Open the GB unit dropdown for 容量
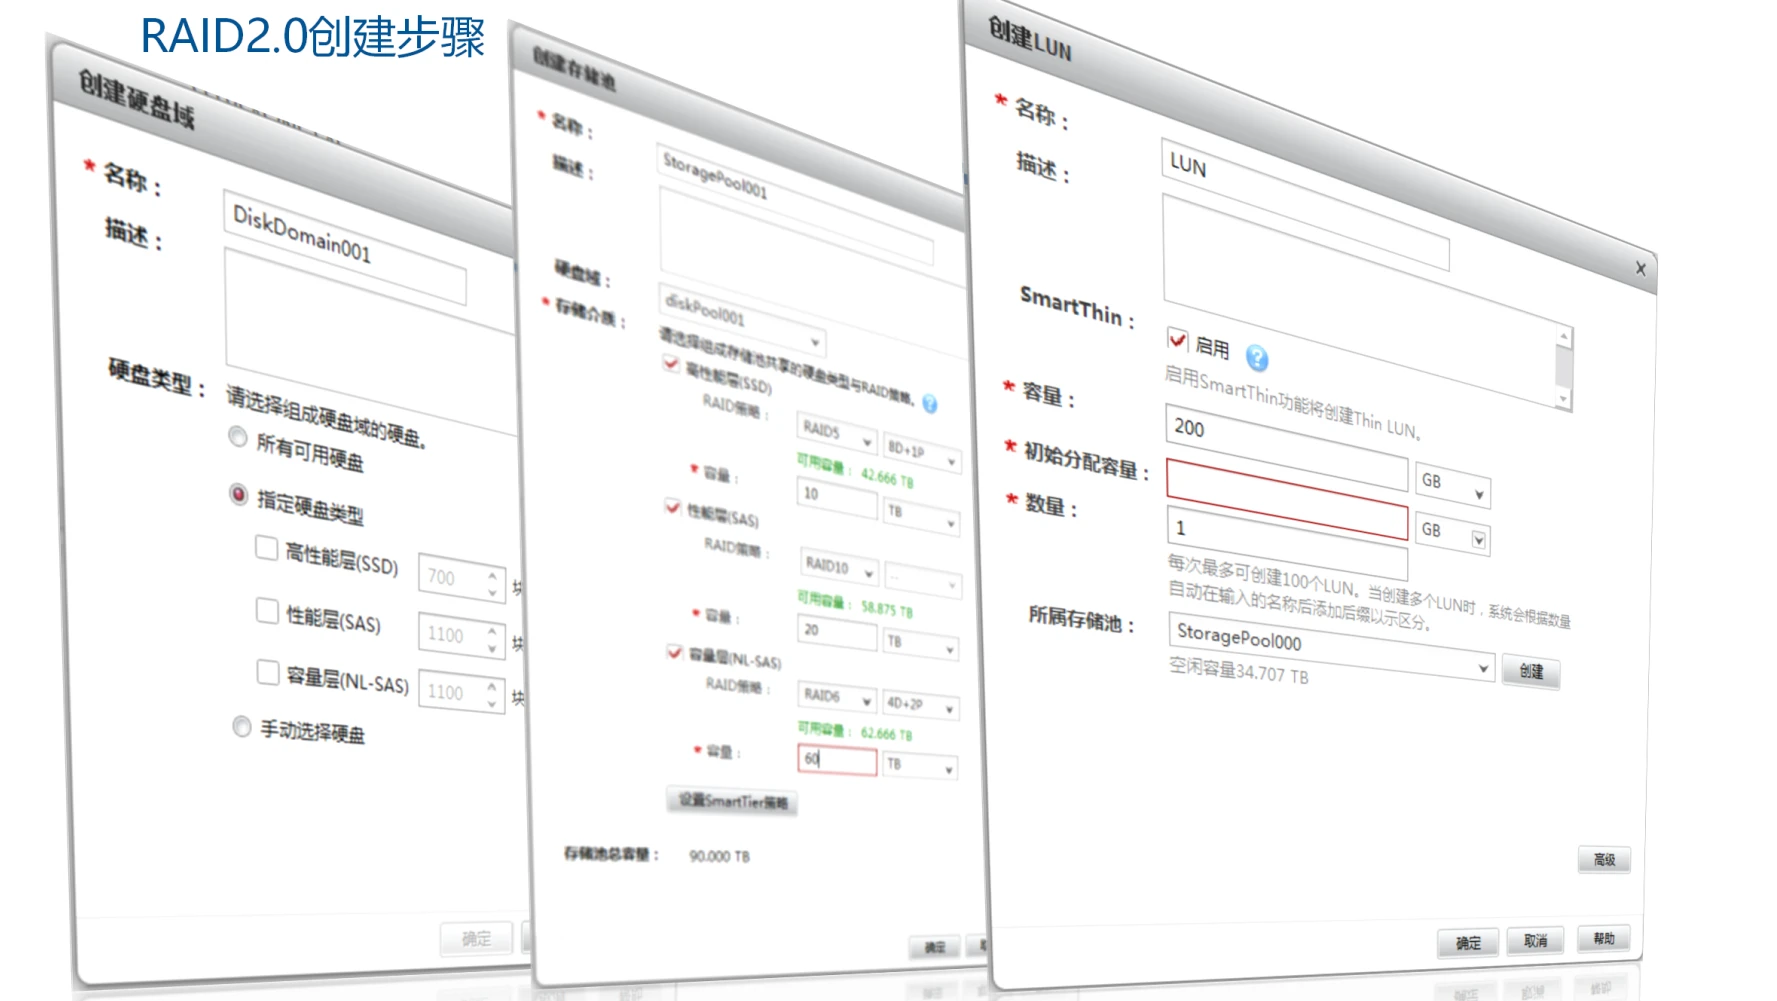This screenshot has height=1001, width=1777. click(x=1478, y=494)
